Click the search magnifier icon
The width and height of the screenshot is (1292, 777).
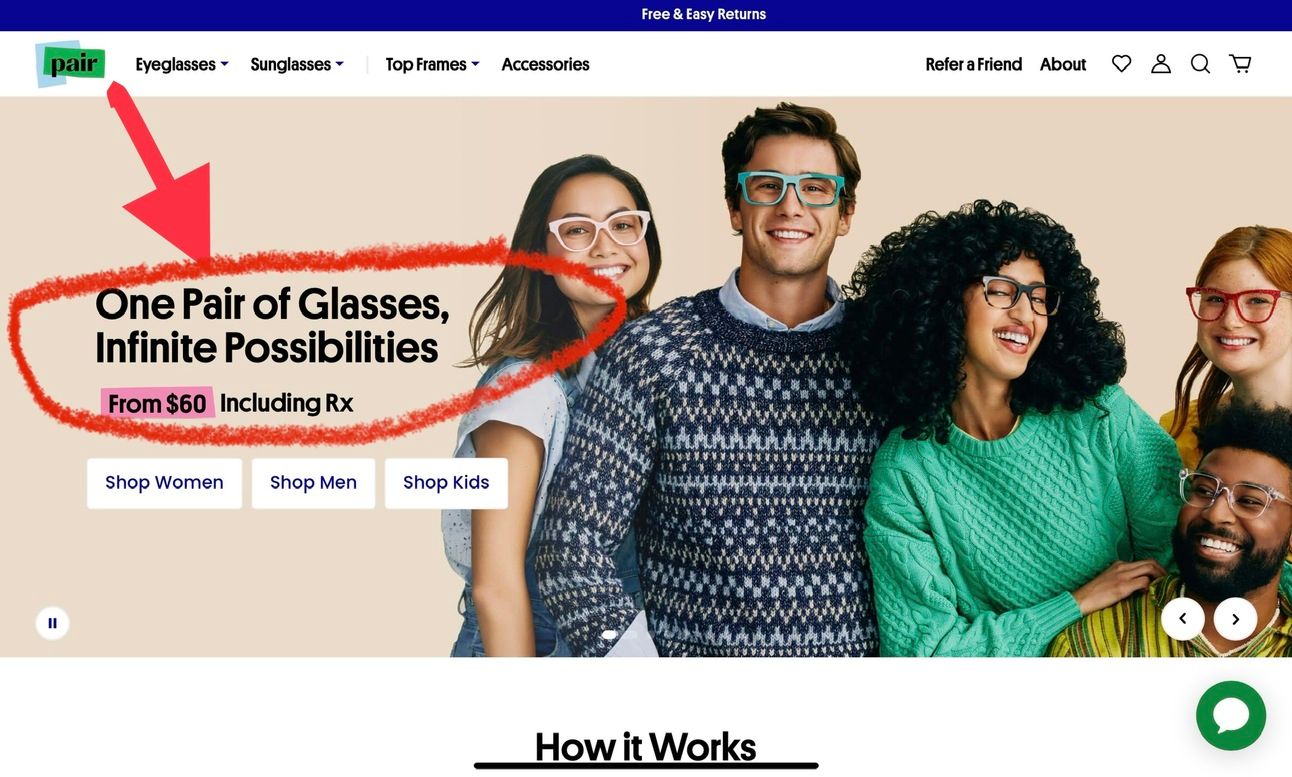pyautogui.click(x=1201, y=64)
